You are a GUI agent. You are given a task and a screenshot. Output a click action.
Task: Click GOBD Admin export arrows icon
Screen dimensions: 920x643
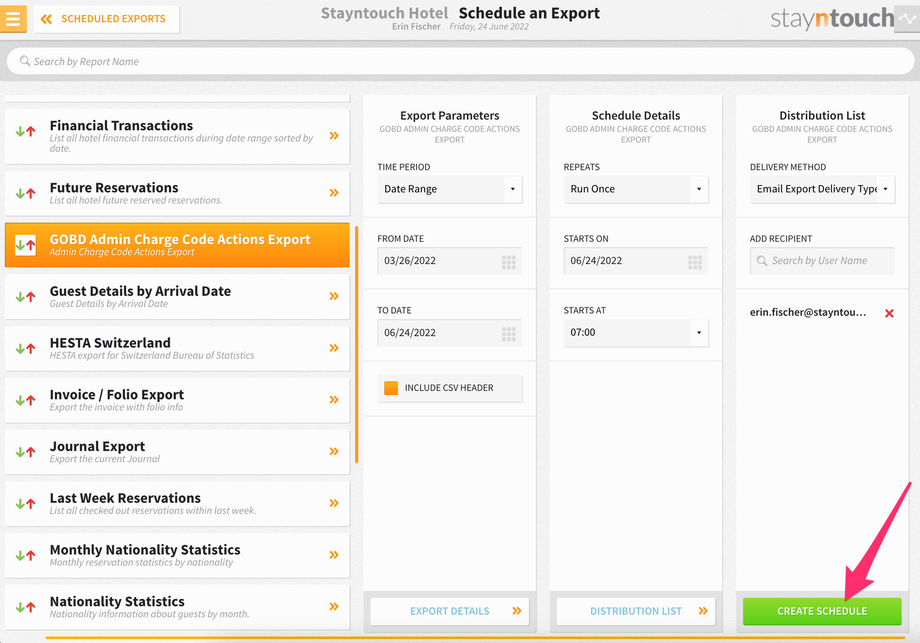coord(25,245)
